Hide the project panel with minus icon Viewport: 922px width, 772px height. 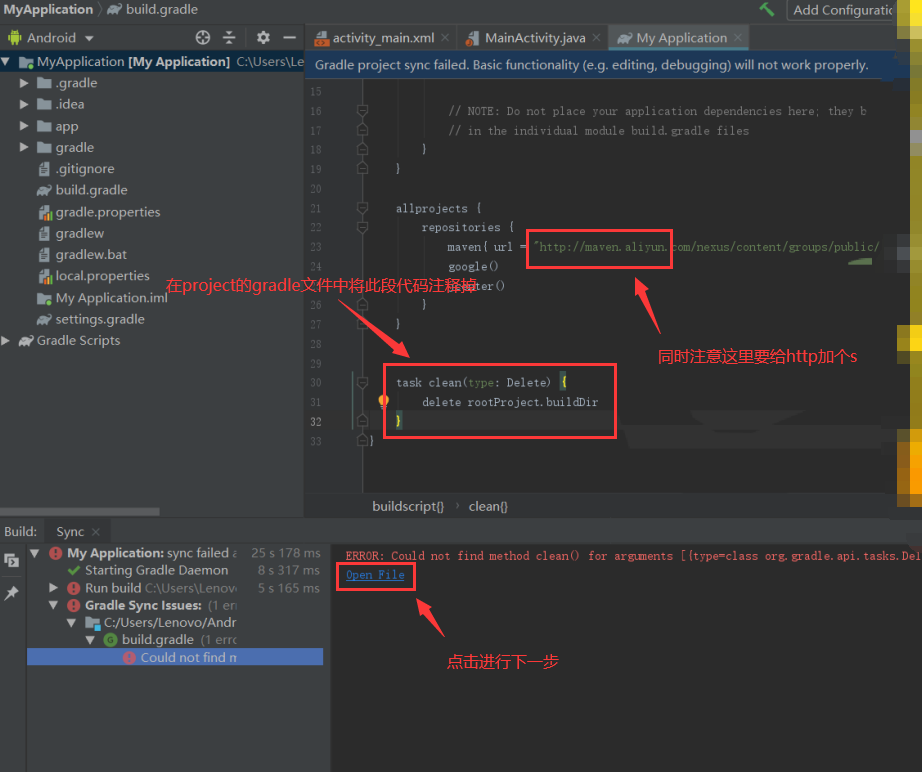point(289,38)
